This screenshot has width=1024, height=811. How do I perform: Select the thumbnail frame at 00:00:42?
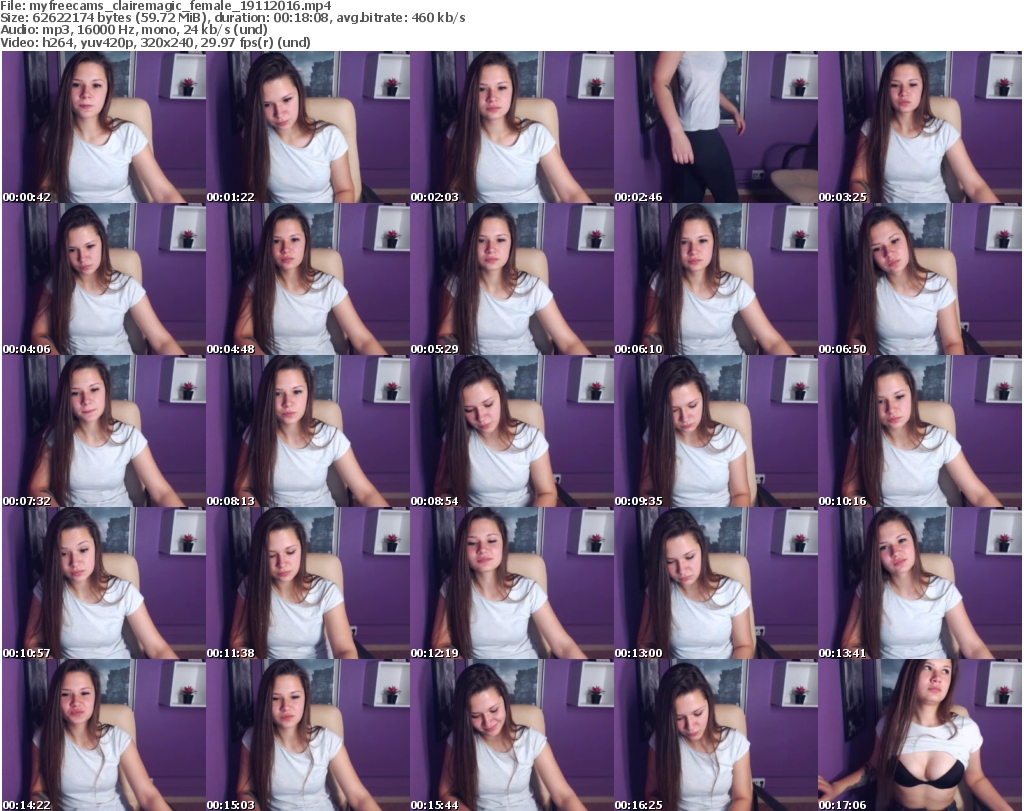[x=104, y=127]
